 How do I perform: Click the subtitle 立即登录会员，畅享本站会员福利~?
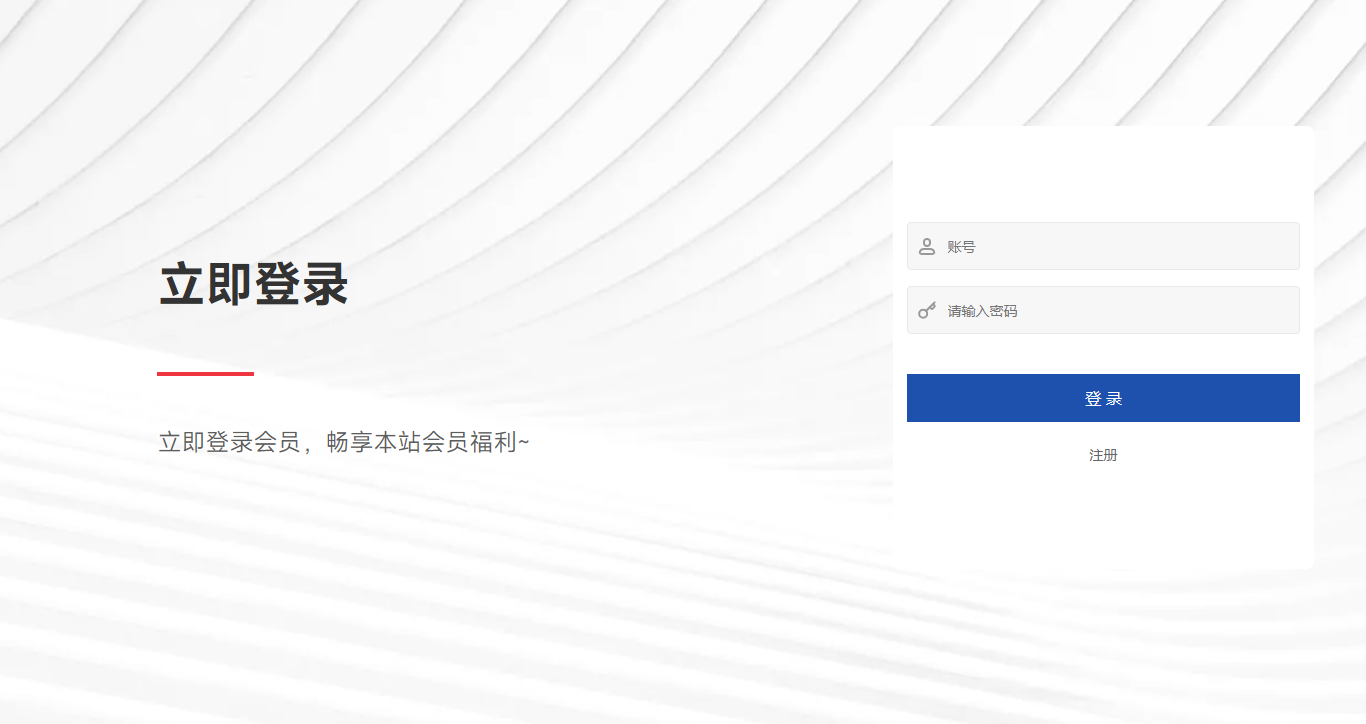point(344,442)
